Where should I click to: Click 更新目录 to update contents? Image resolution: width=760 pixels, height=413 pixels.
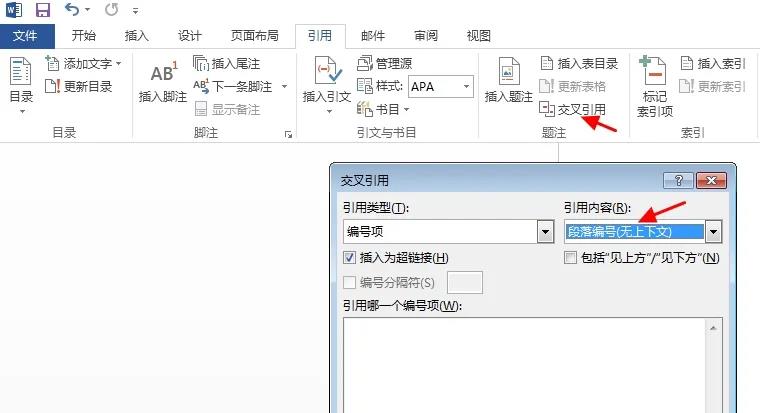tap(79, 86)
